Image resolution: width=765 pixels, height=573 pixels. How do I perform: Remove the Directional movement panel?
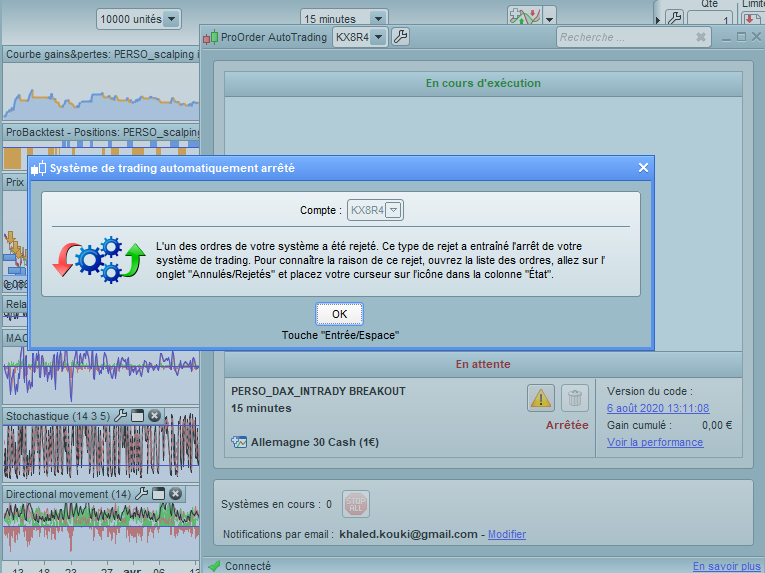pos(176,494)
